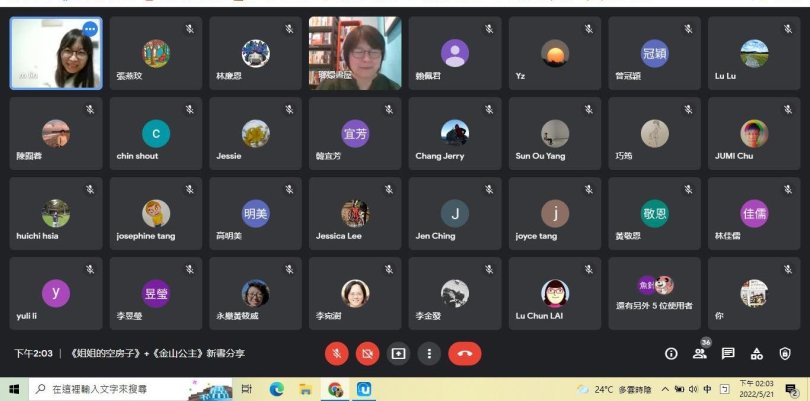810x401 pixels.
Task: Open Windows Start menu
Action: click(14, 389)
